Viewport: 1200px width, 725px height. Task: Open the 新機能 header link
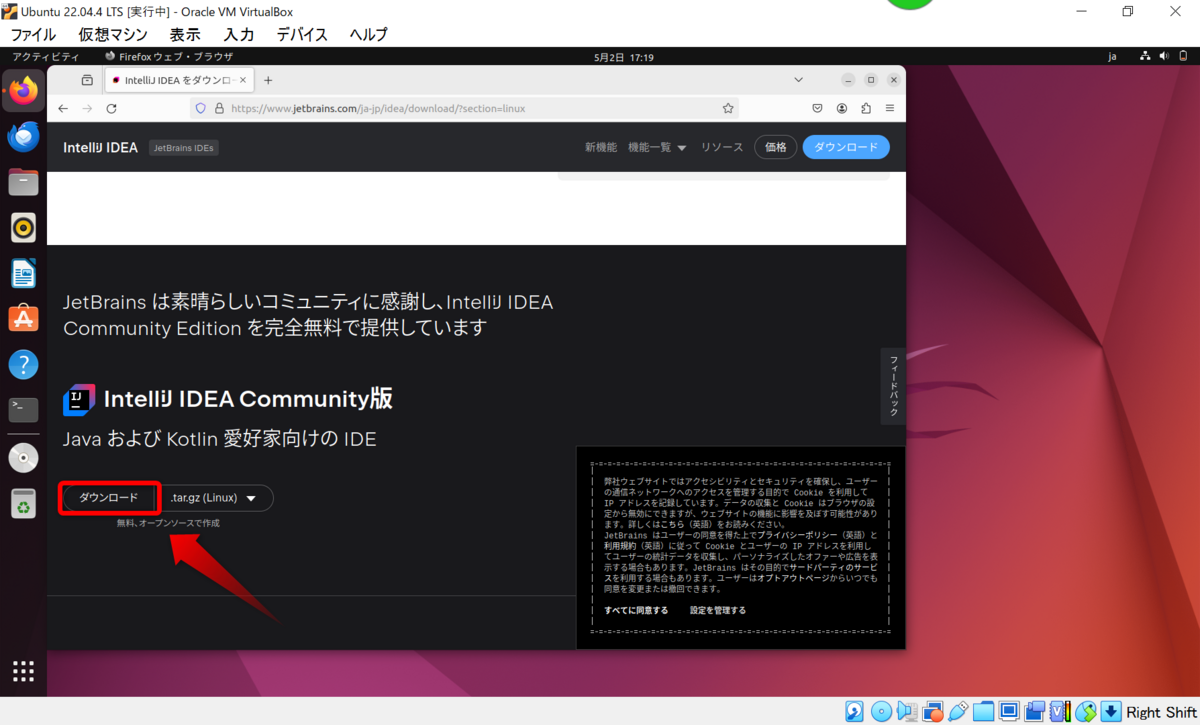[601, 147]
